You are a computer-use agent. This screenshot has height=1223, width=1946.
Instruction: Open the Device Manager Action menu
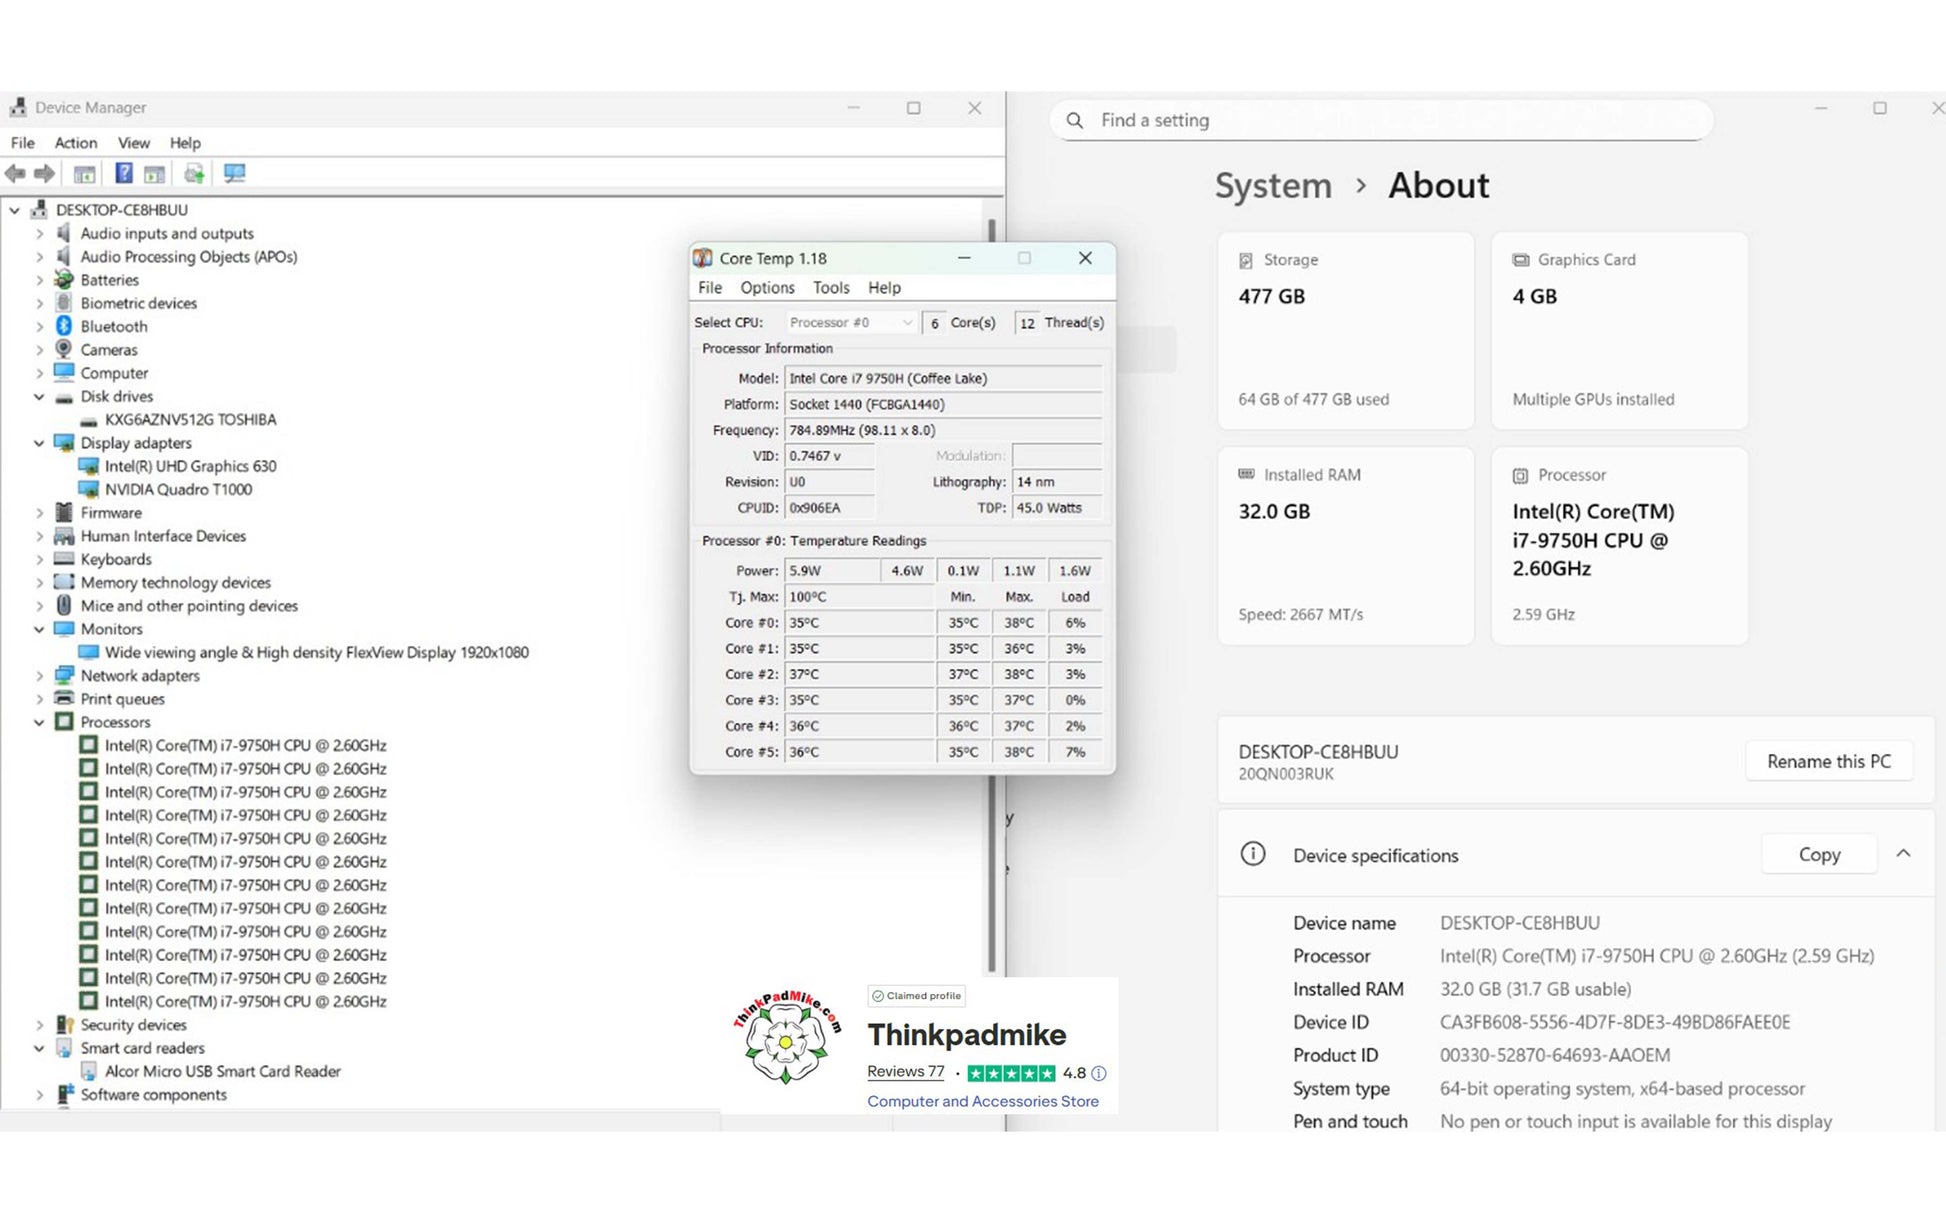pos(75,143)
